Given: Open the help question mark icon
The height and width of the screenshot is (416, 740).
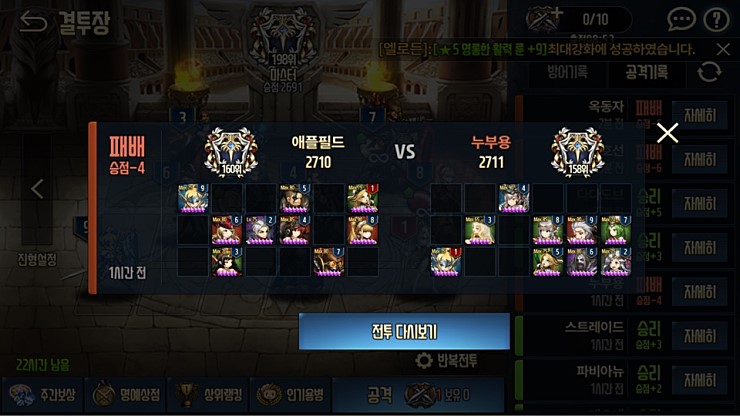Looking at the screenshot, I should (716, 19).
